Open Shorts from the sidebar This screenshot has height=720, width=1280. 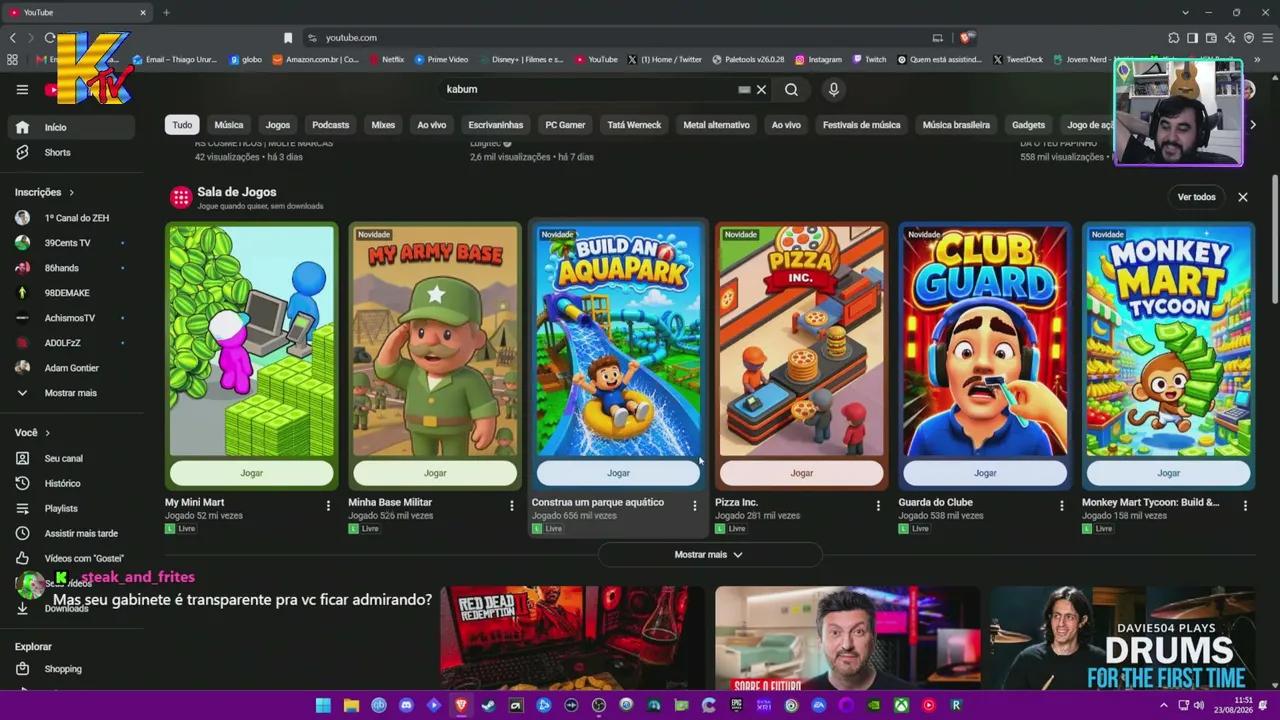(x=70, y=152)
